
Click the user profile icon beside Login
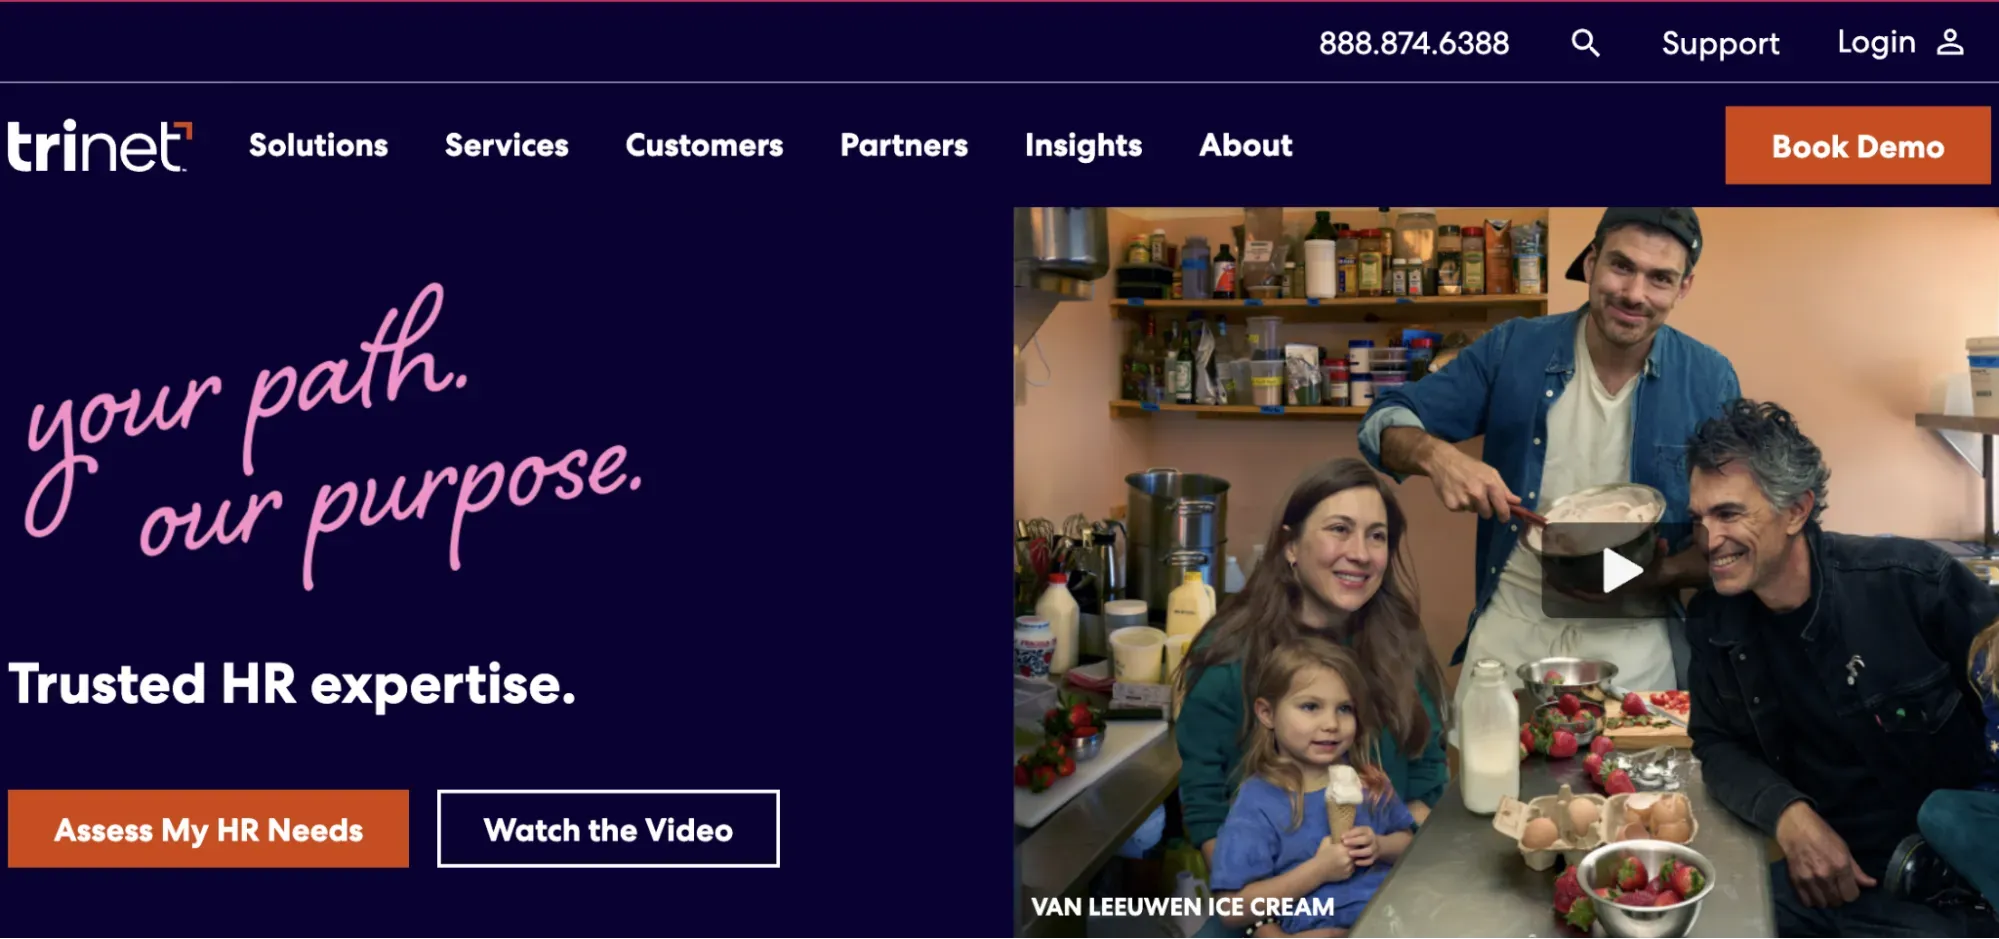pyautogui.click(x=1950, y=42)
